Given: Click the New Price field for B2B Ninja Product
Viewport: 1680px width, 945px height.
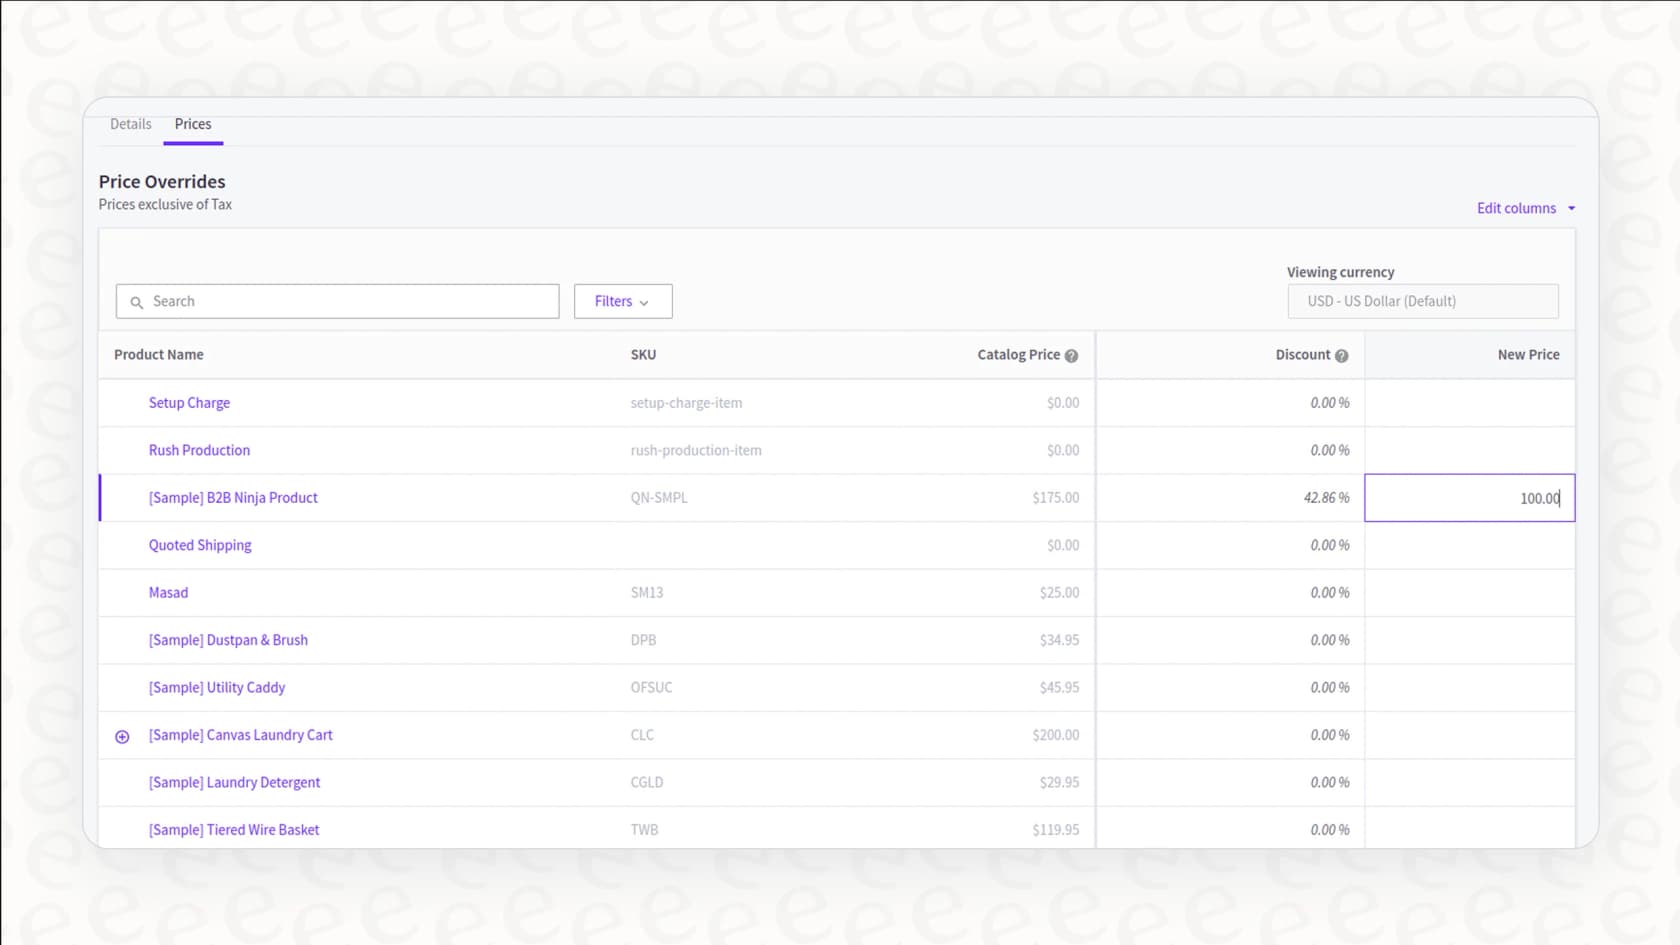Looking at the screenshot, I should (1469, 498).
